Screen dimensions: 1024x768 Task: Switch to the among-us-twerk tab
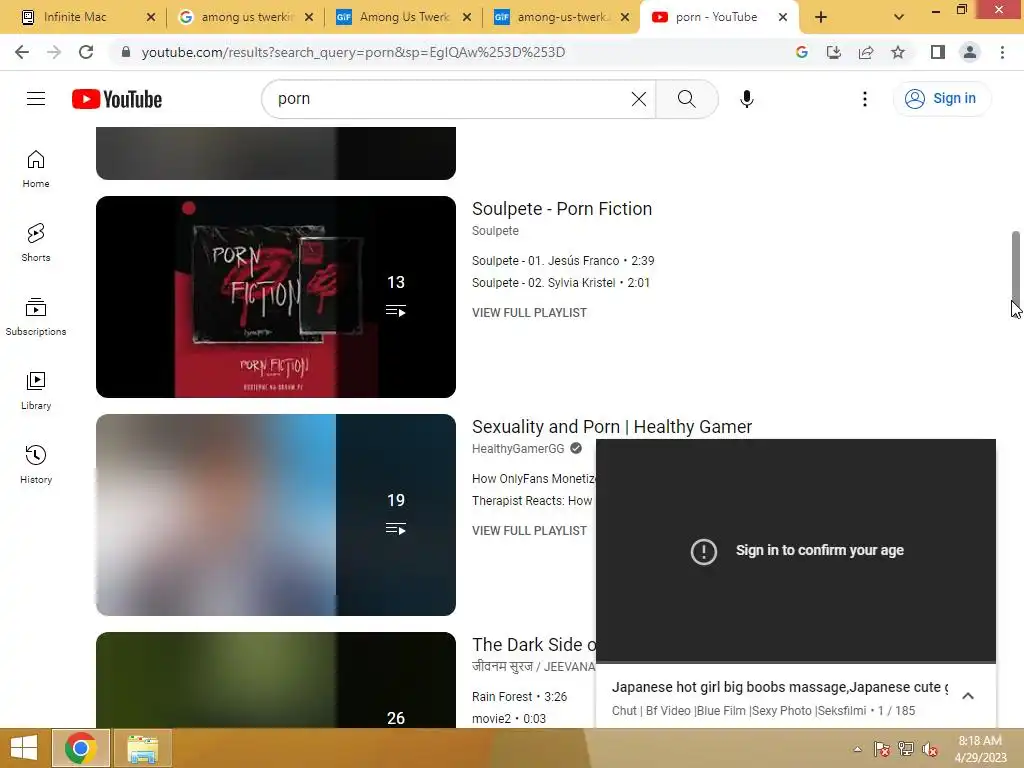coord(562,17)
